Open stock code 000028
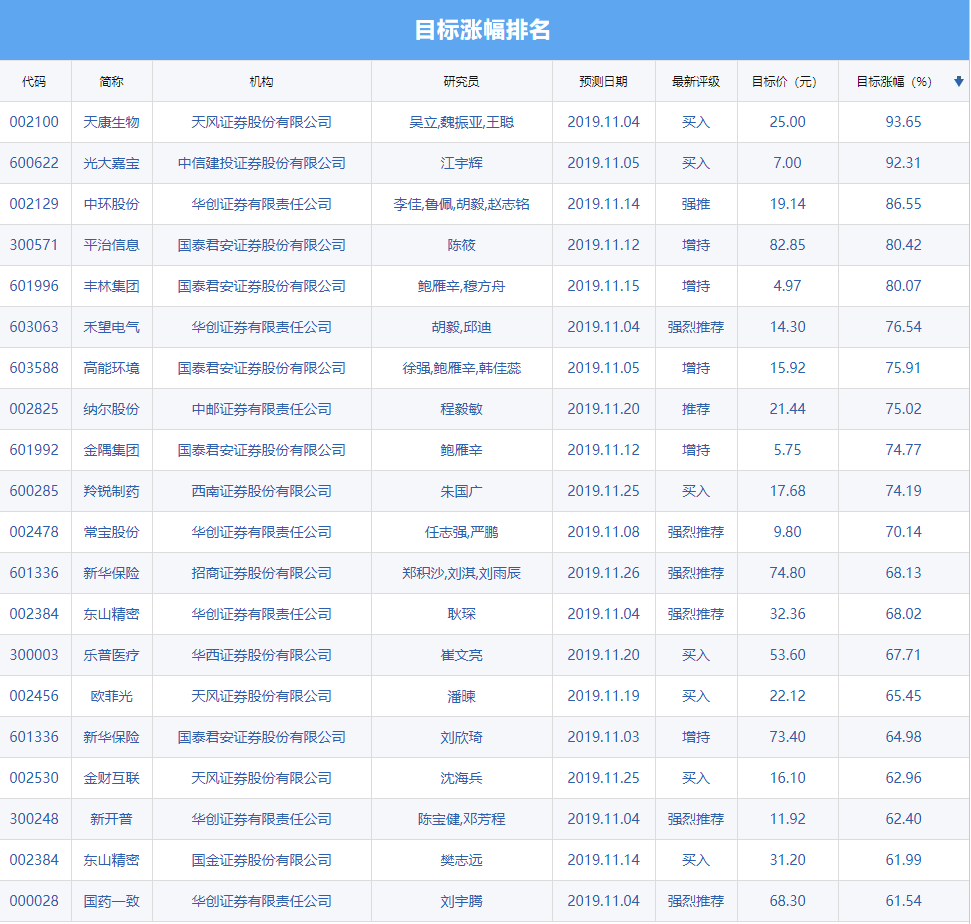Screen dimensions: 971x924 click(34, 900)
